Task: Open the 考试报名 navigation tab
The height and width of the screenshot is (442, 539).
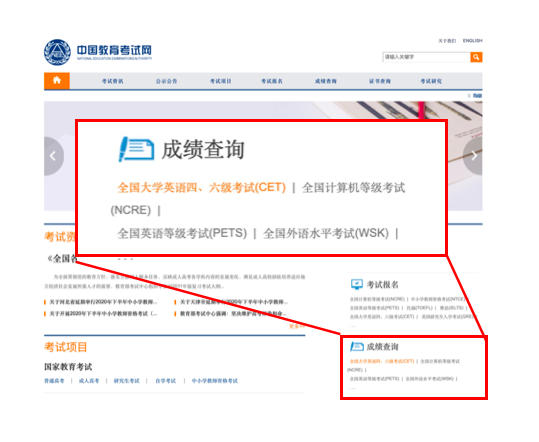Action: [x=272, y=81]
